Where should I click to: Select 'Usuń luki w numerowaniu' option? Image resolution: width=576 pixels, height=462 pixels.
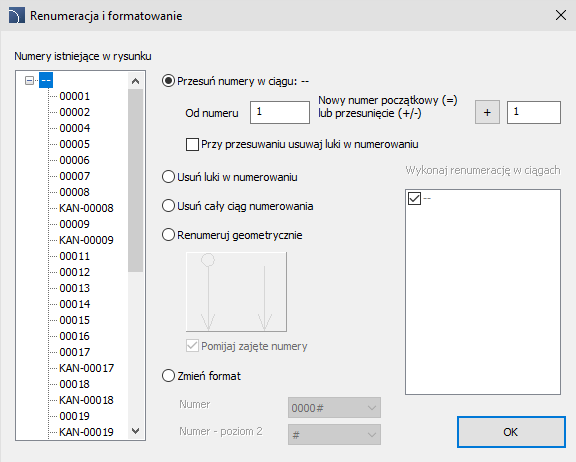pos(168,177)
